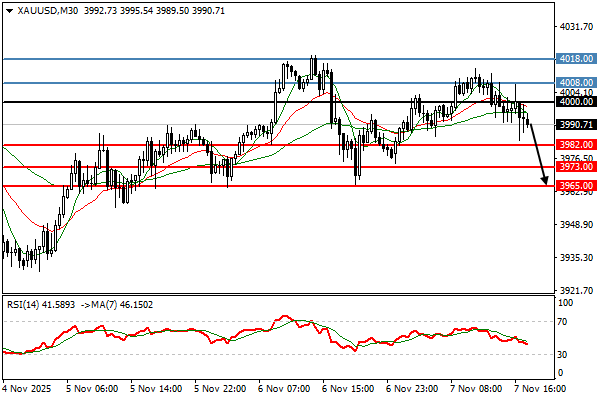
Task: Click the 3921.70 price scale value
Action: click(x=575, y=291)
